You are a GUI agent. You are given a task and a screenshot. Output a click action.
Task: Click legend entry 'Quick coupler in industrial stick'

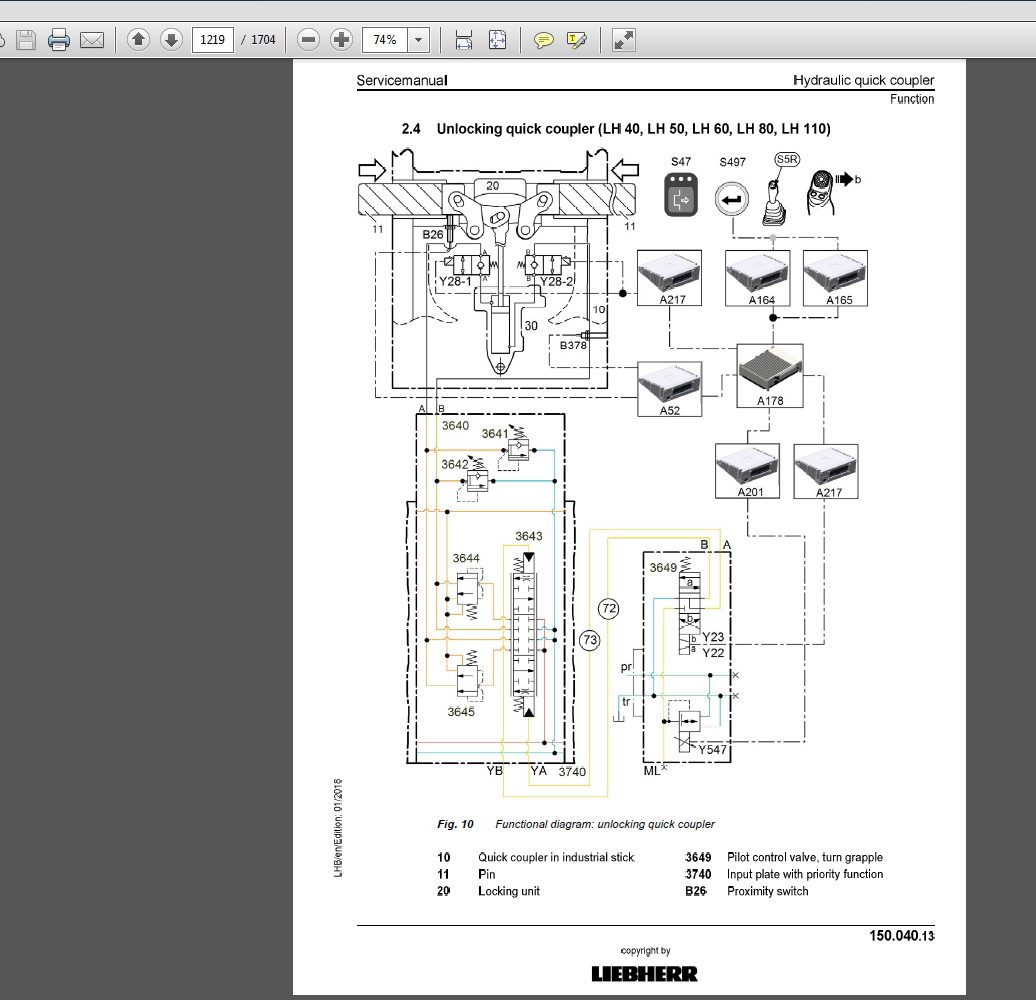click(556, 857)
